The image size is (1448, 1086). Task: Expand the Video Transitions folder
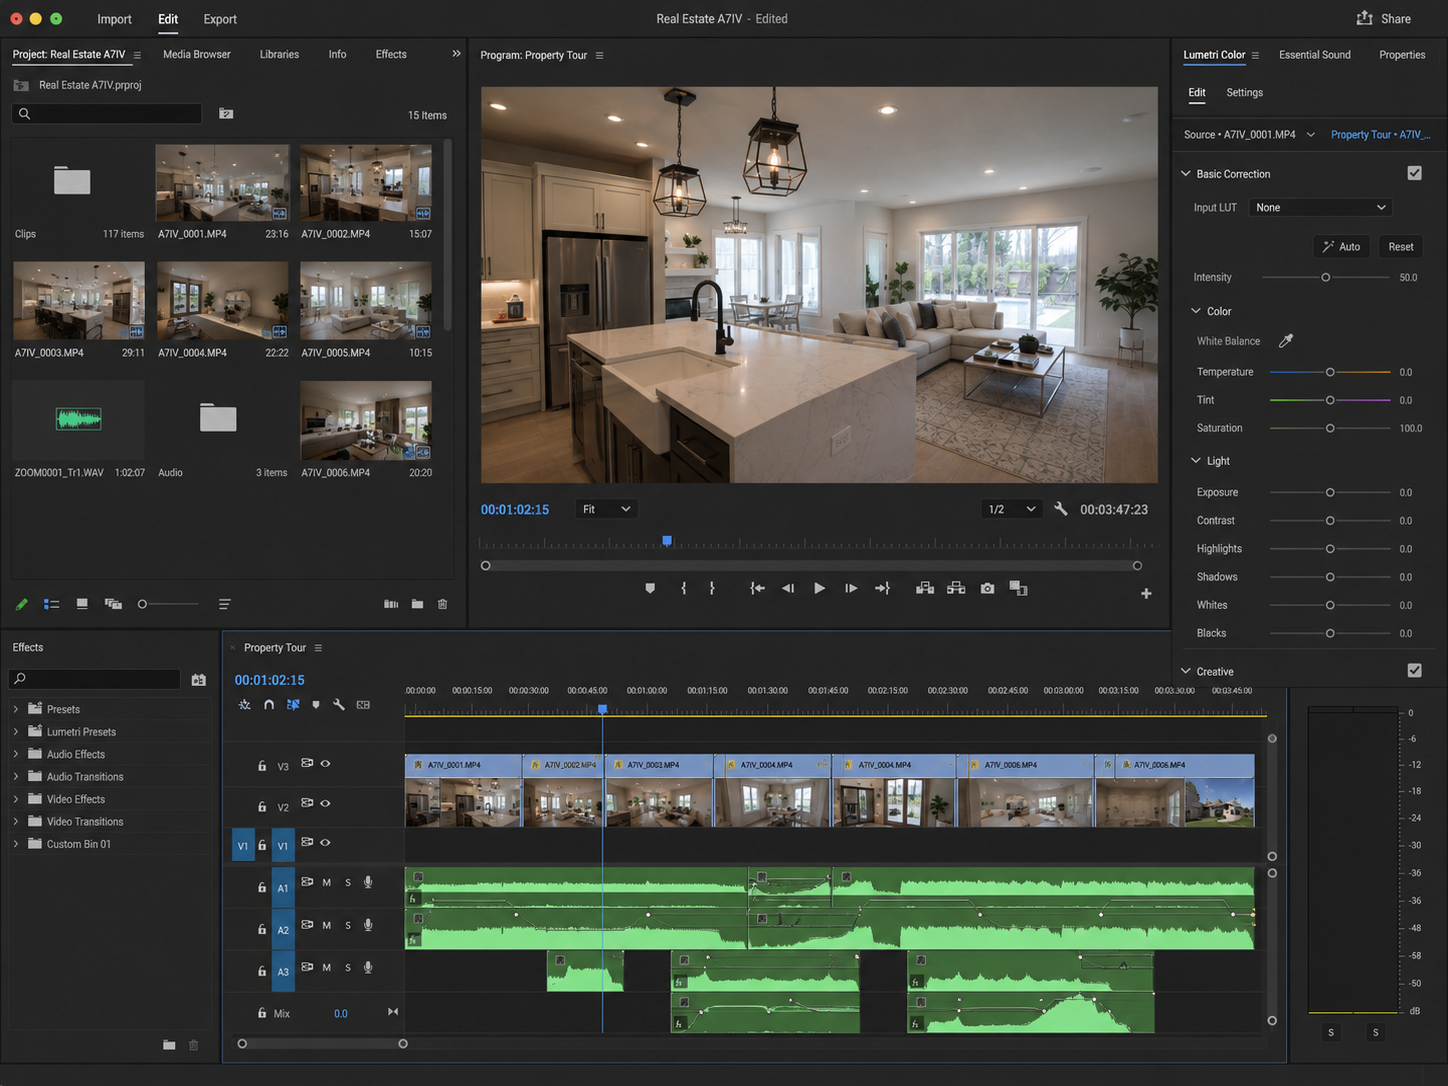16,821
